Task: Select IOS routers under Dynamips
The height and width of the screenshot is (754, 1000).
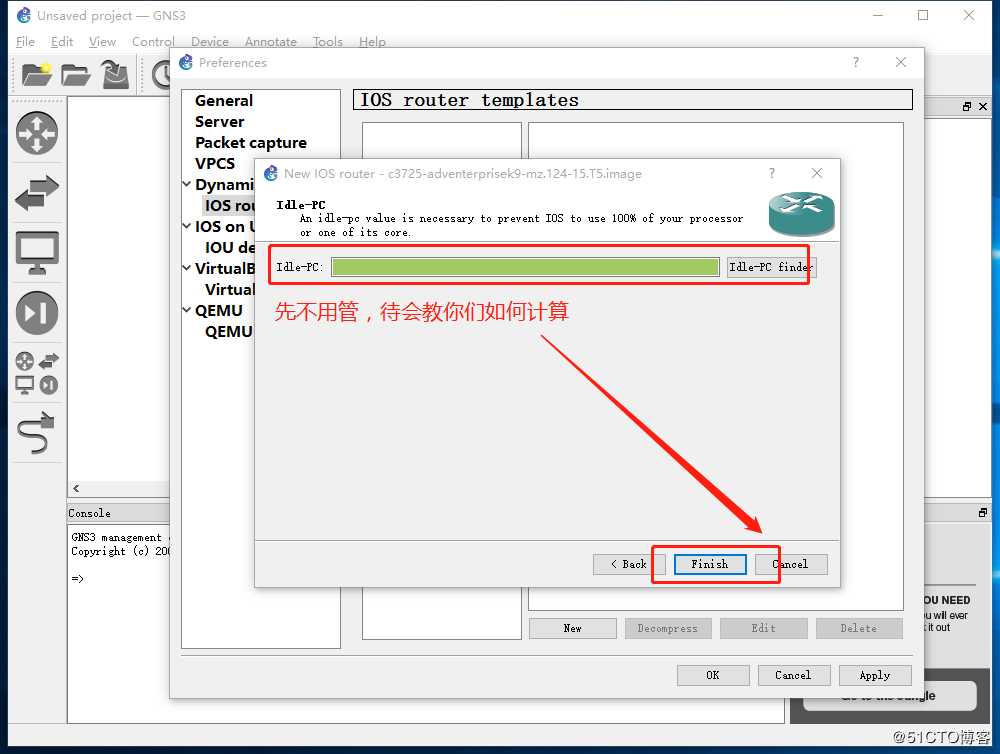Action: tap(229, 205)
